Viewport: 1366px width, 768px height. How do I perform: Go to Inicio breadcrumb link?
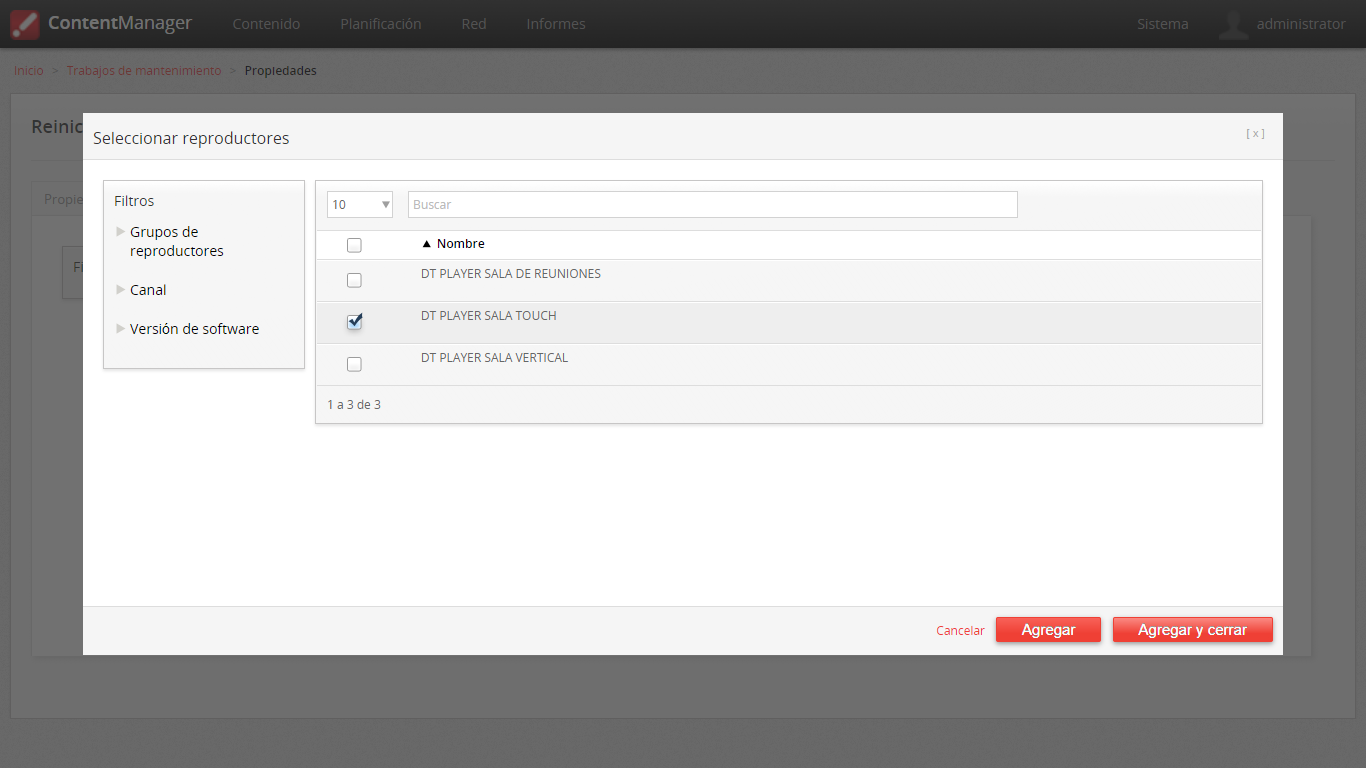click(29, 71)
